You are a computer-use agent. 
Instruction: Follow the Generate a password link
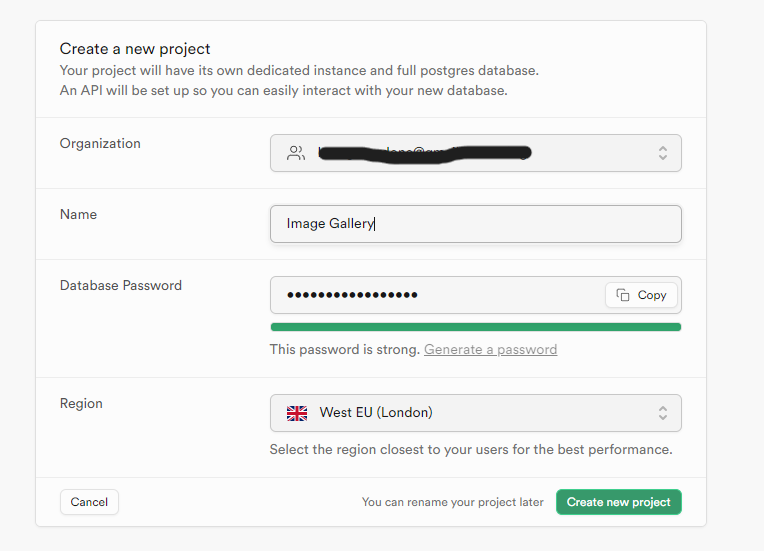click(490, 349)
